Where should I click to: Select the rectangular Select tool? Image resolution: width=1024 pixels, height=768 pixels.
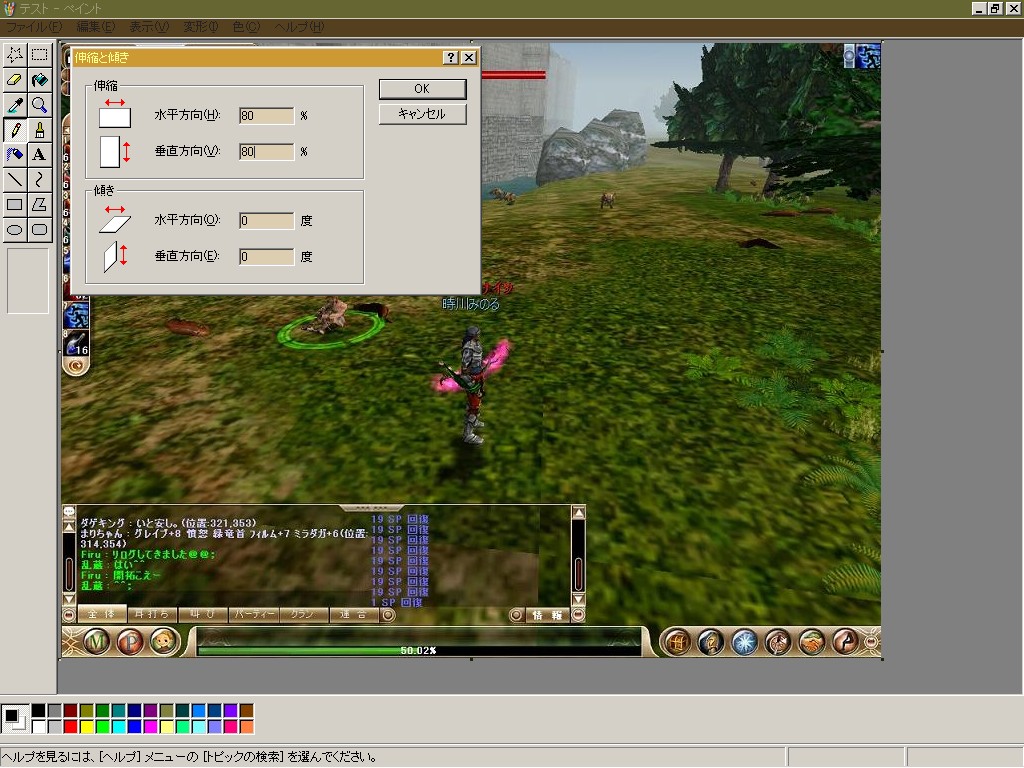(x=40, y=55)
